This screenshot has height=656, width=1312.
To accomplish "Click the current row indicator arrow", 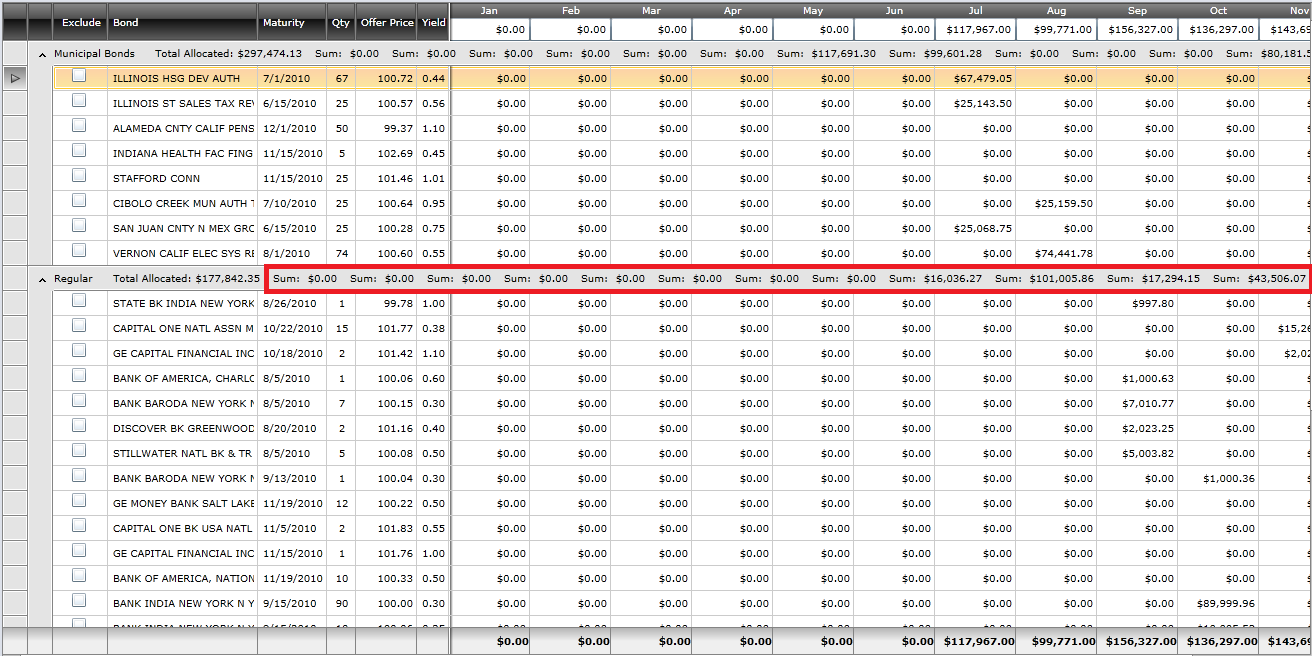I will pyautogui.click(x=15, y=78).
